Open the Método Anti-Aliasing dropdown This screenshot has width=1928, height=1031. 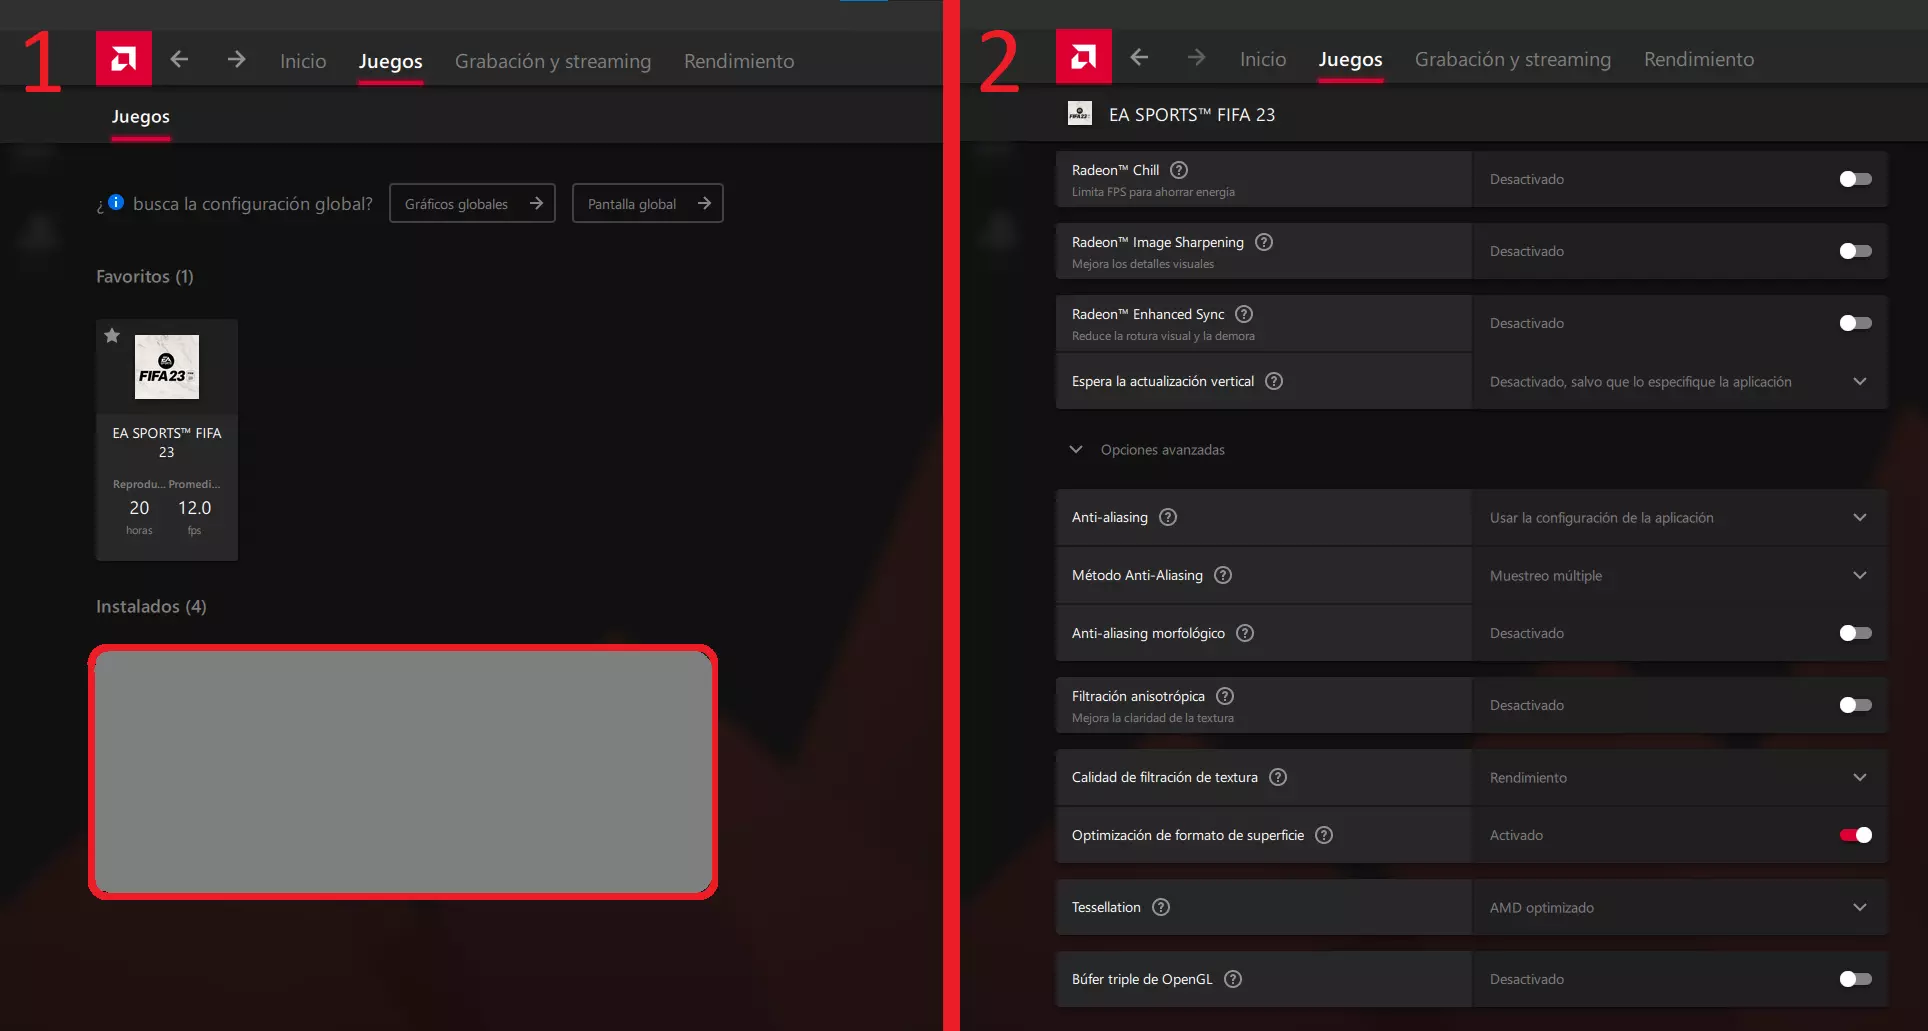(1680, 575)
